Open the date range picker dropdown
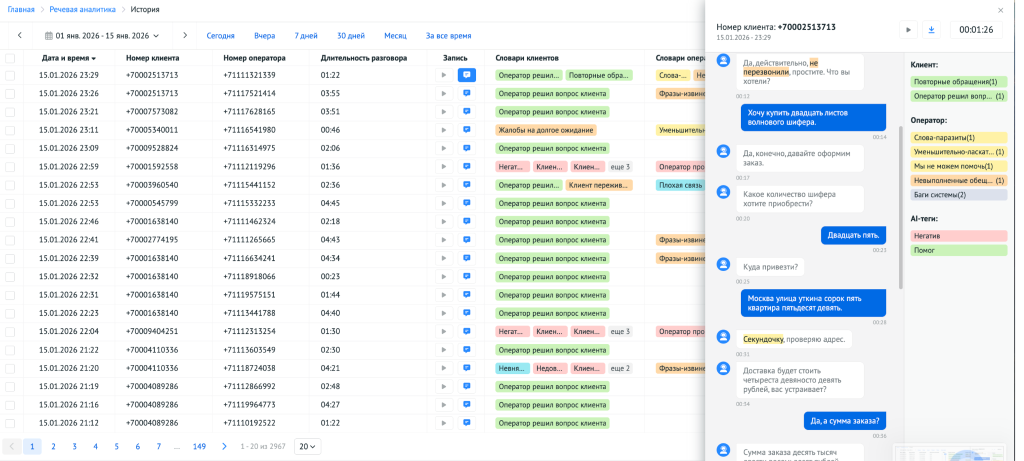 click(103, 36)
